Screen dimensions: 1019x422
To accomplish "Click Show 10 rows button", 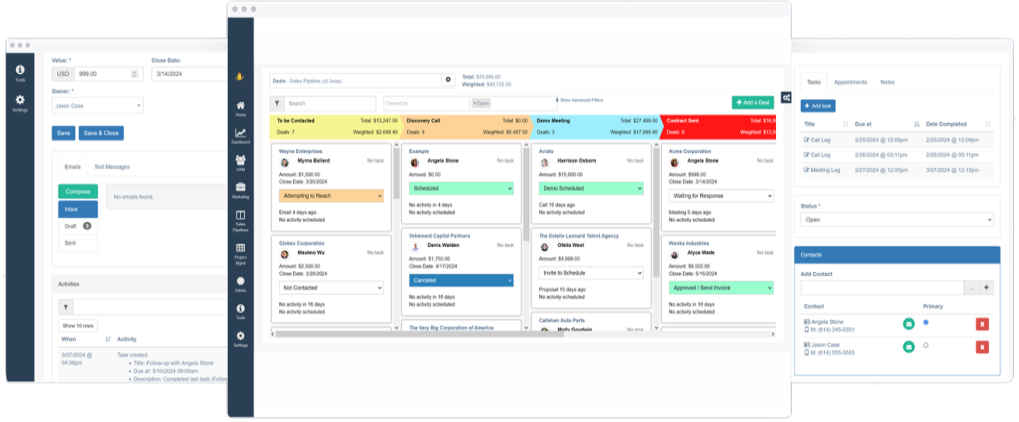I will (x=78, y=325).
